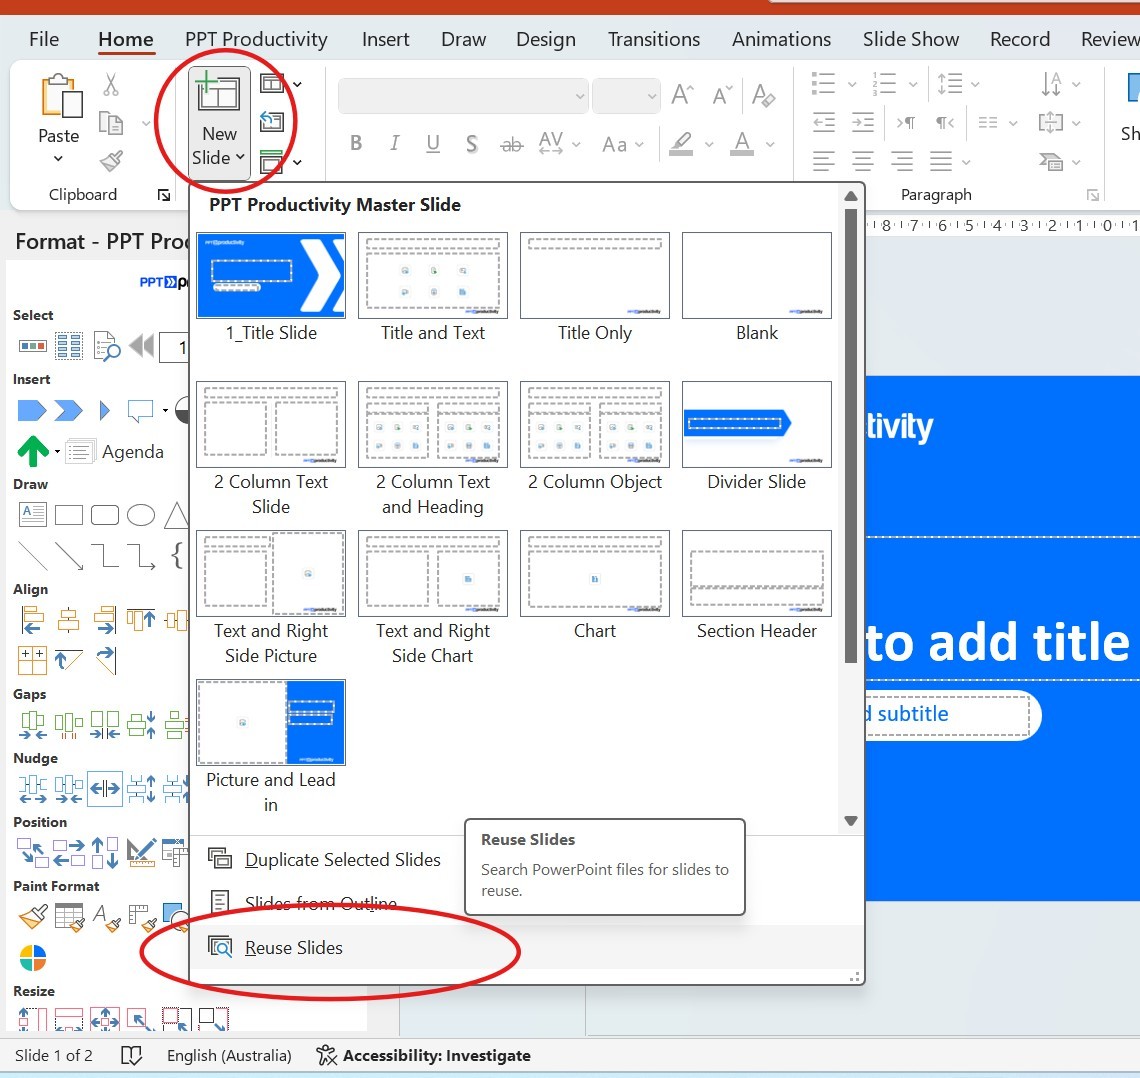
Task: Click the blue chevron shape icon
Action: [x=68, y=411]
